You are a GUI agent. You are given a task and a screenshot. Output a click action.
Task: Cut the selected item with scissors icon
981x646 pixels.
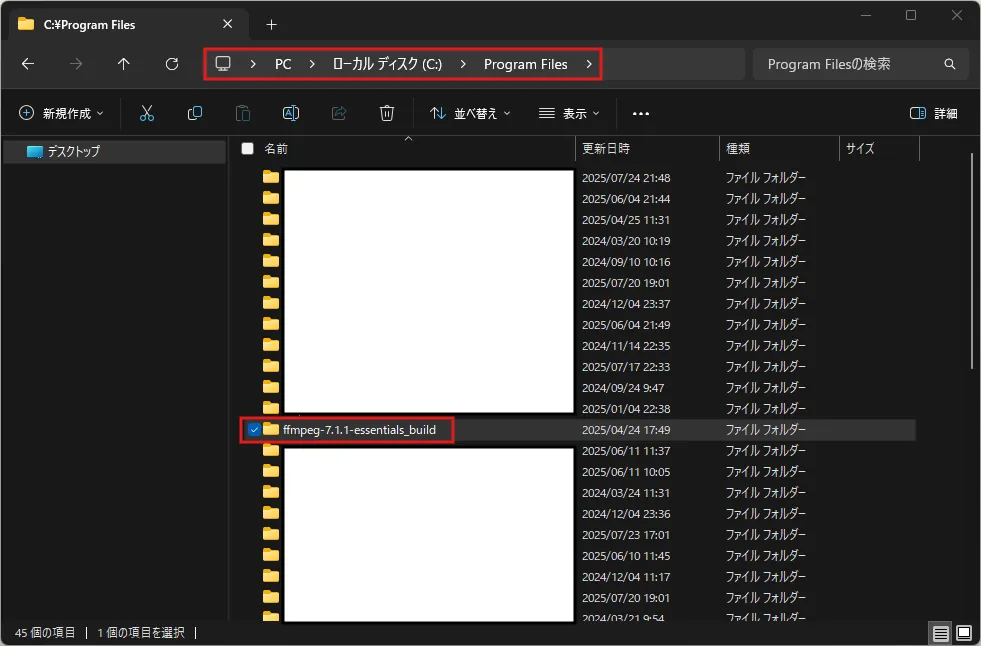[146, 113]
